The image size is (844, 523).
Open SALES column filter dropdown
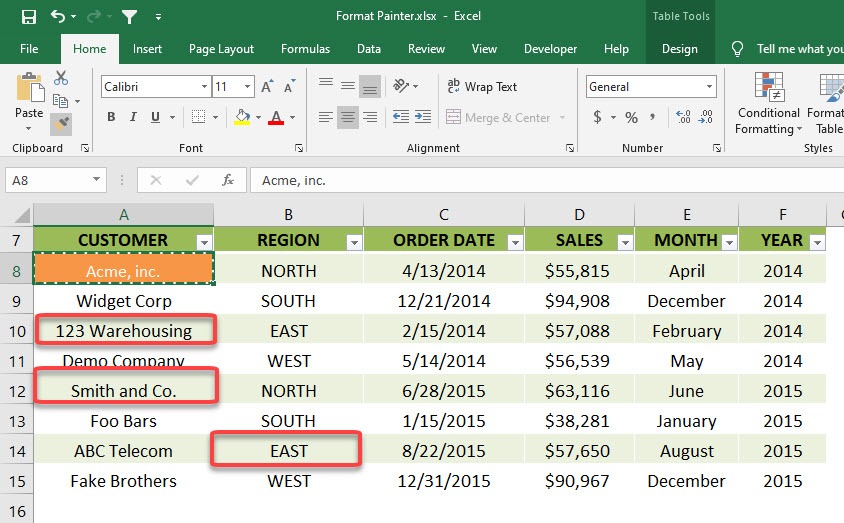(x=624, y=243)
